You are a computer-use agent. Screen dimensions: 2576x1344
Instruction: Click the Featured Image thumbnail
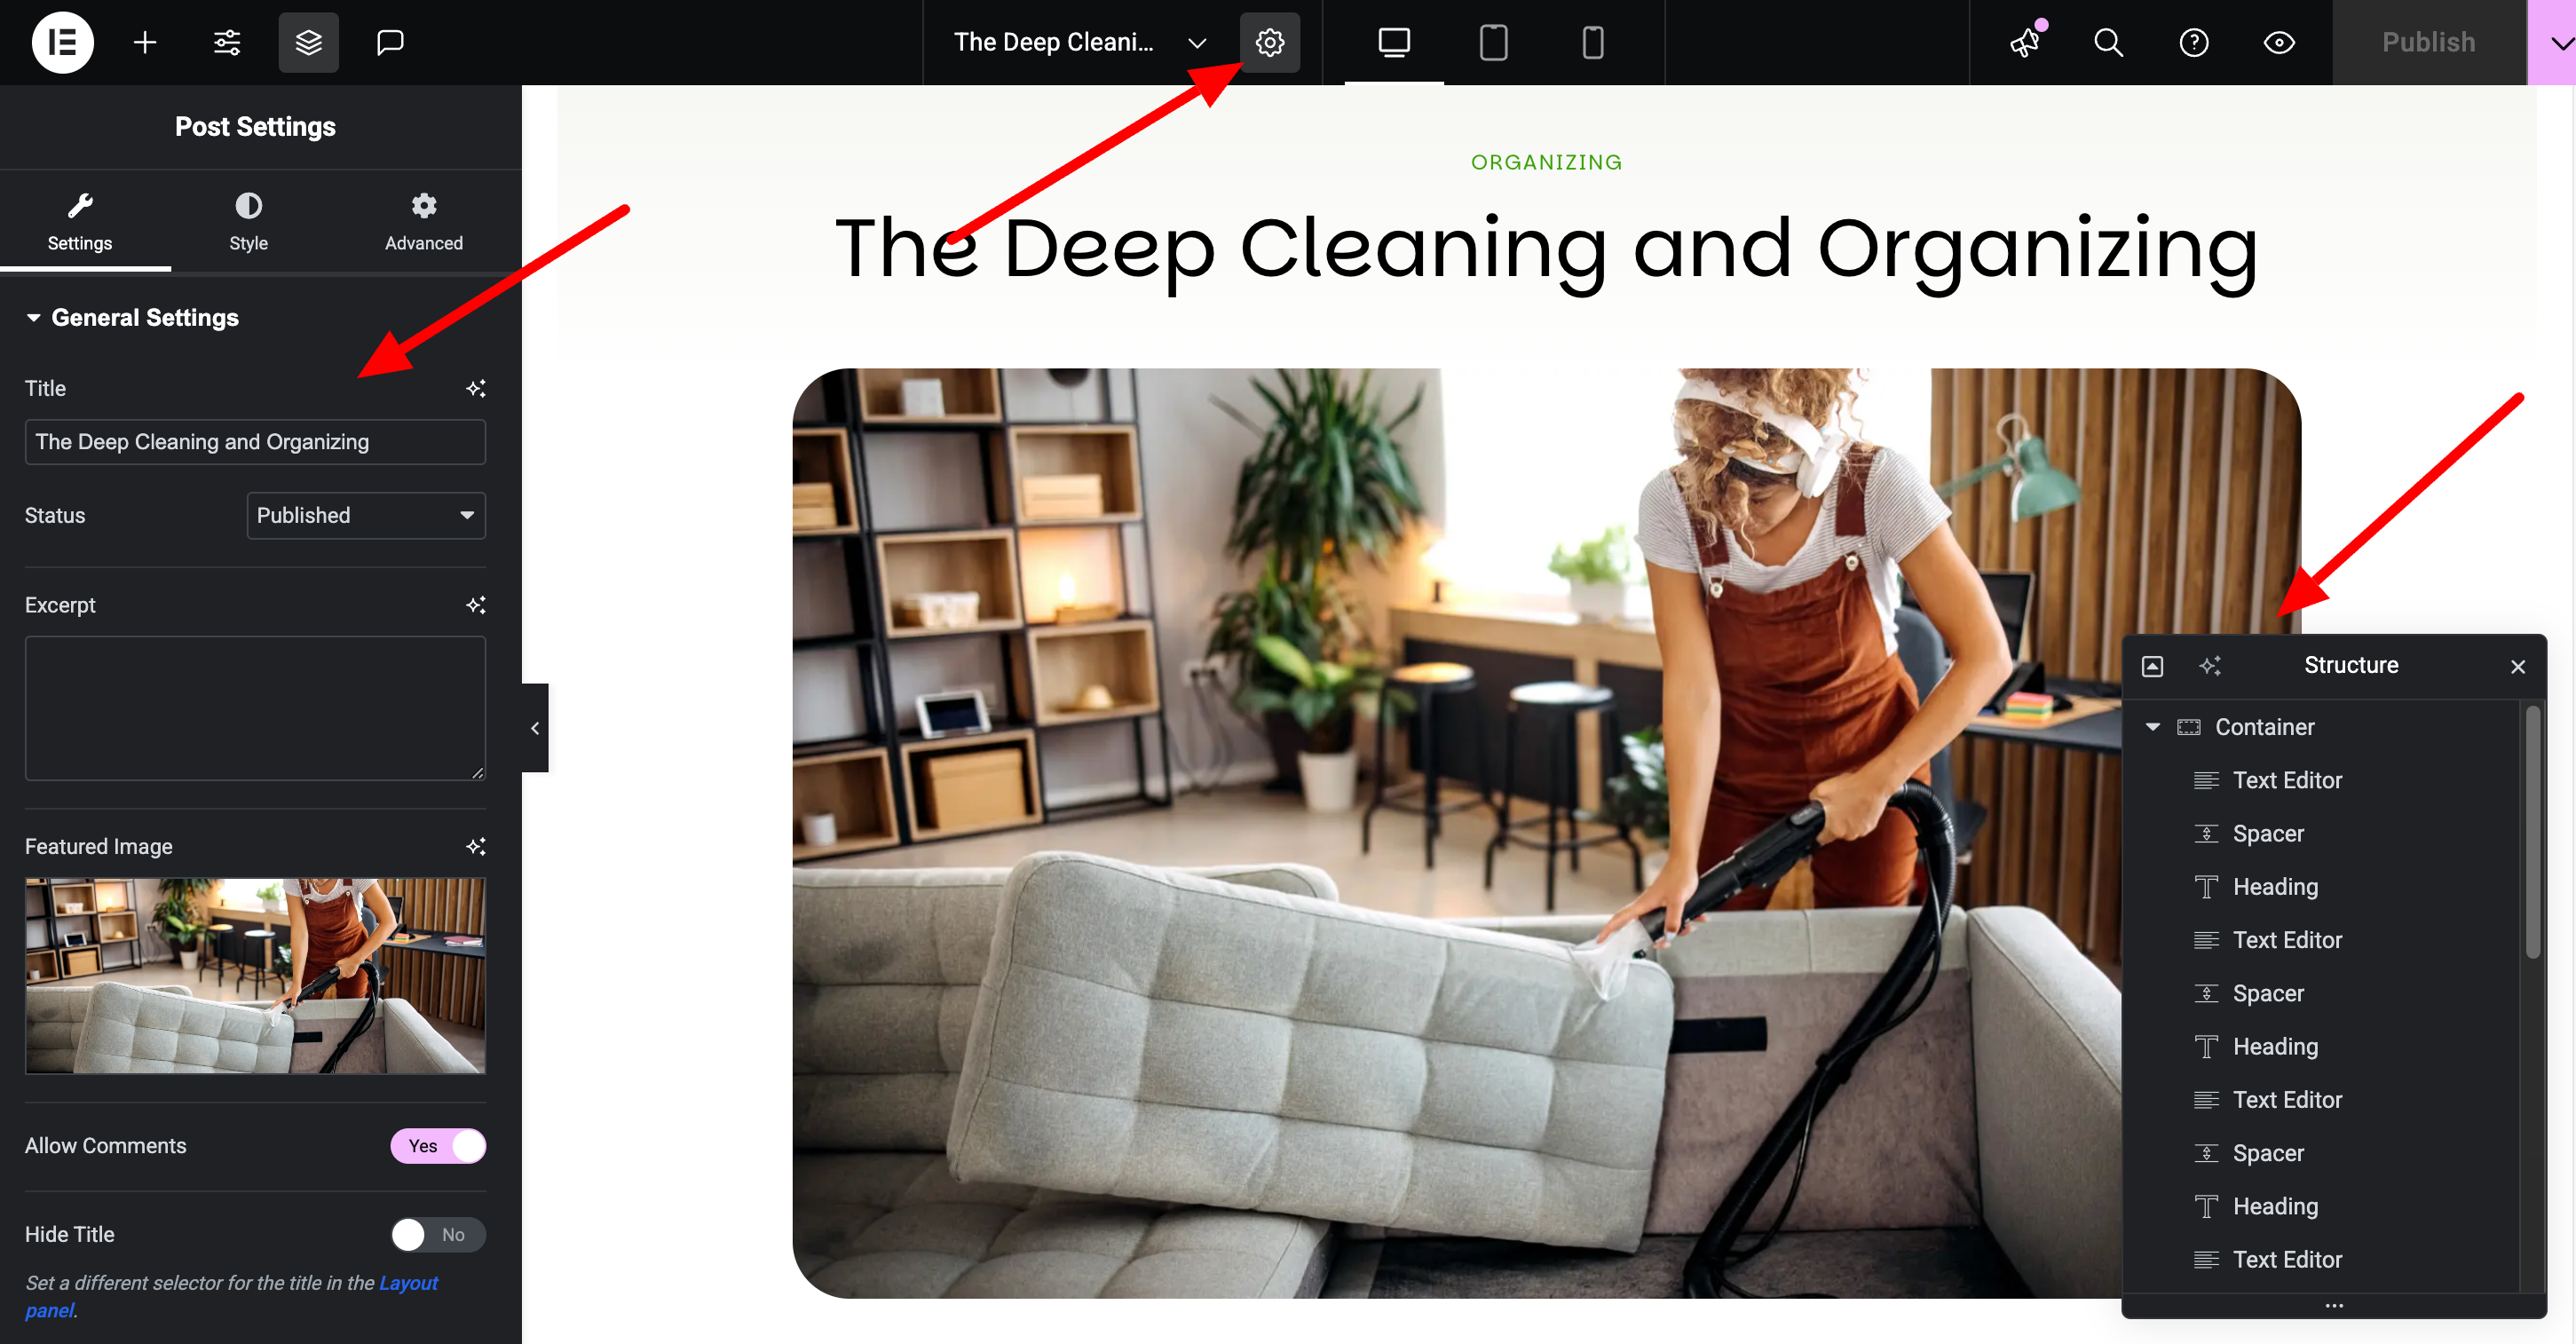(255, 975)
